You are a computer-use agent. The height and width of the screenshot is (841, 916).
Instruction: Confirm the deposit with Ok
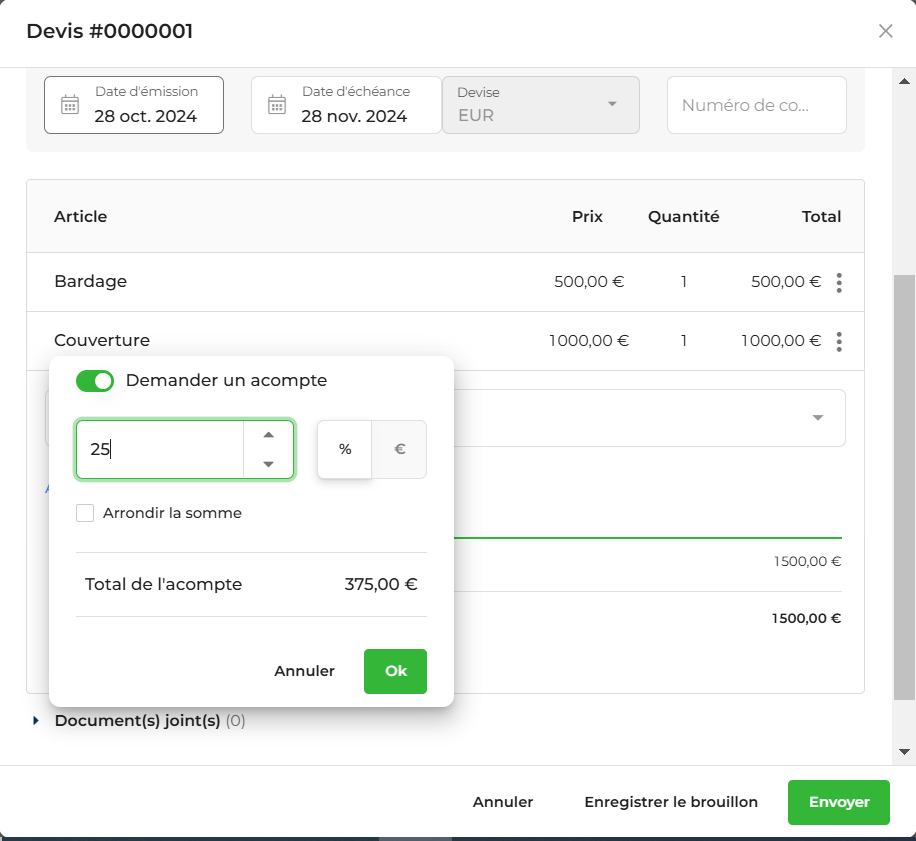[x=395, y=672]
